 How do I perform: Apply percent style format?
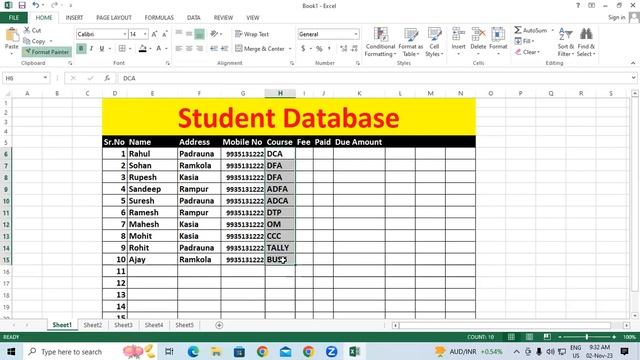click(319, 49)
